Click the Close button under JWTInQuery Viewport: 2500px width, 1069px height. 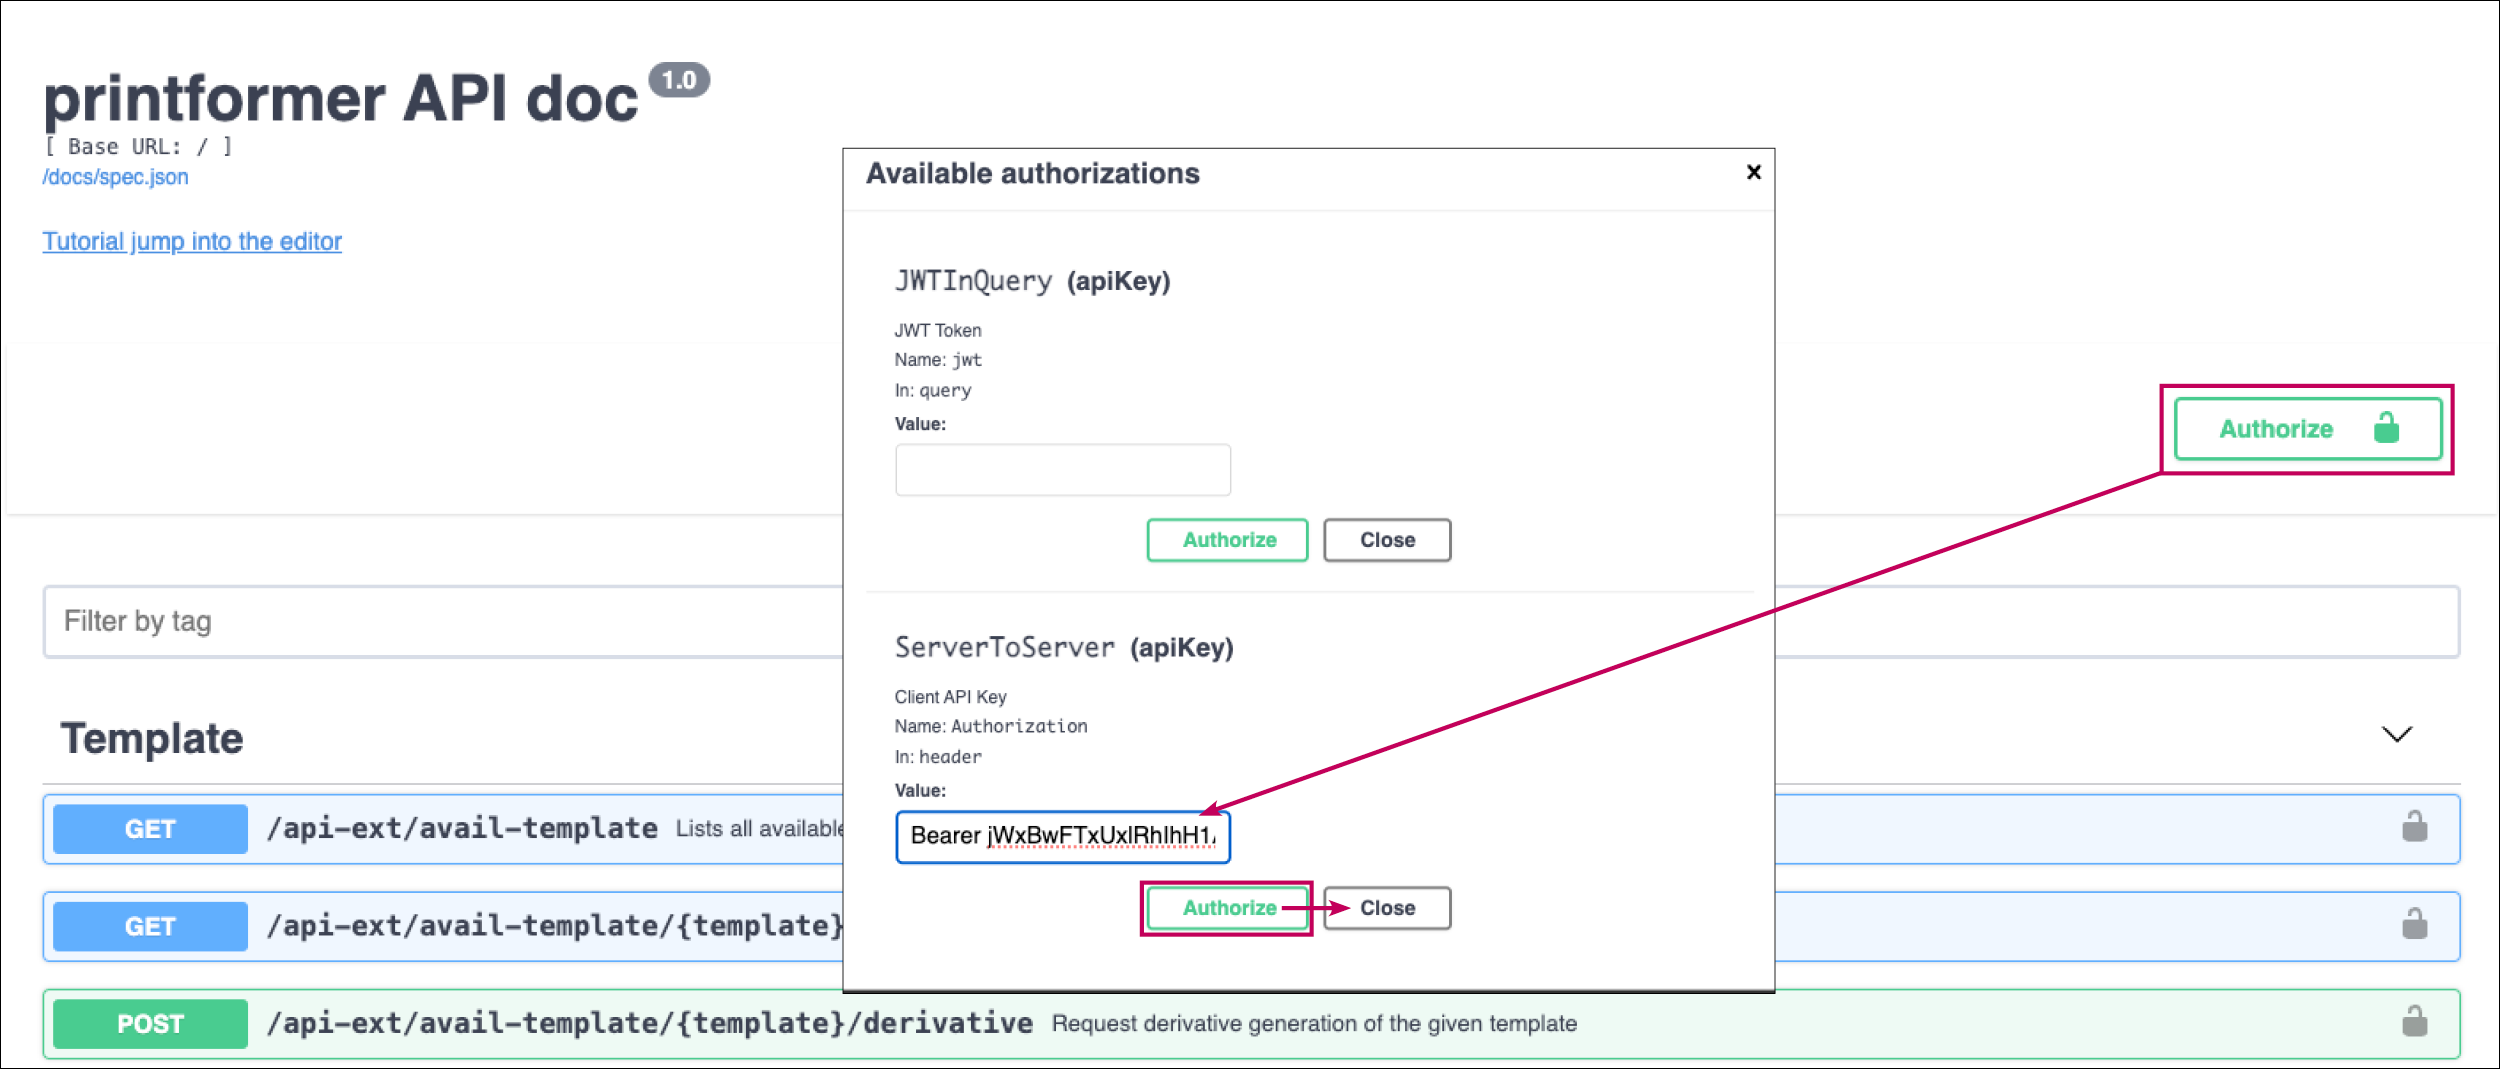pos(1386,540)
